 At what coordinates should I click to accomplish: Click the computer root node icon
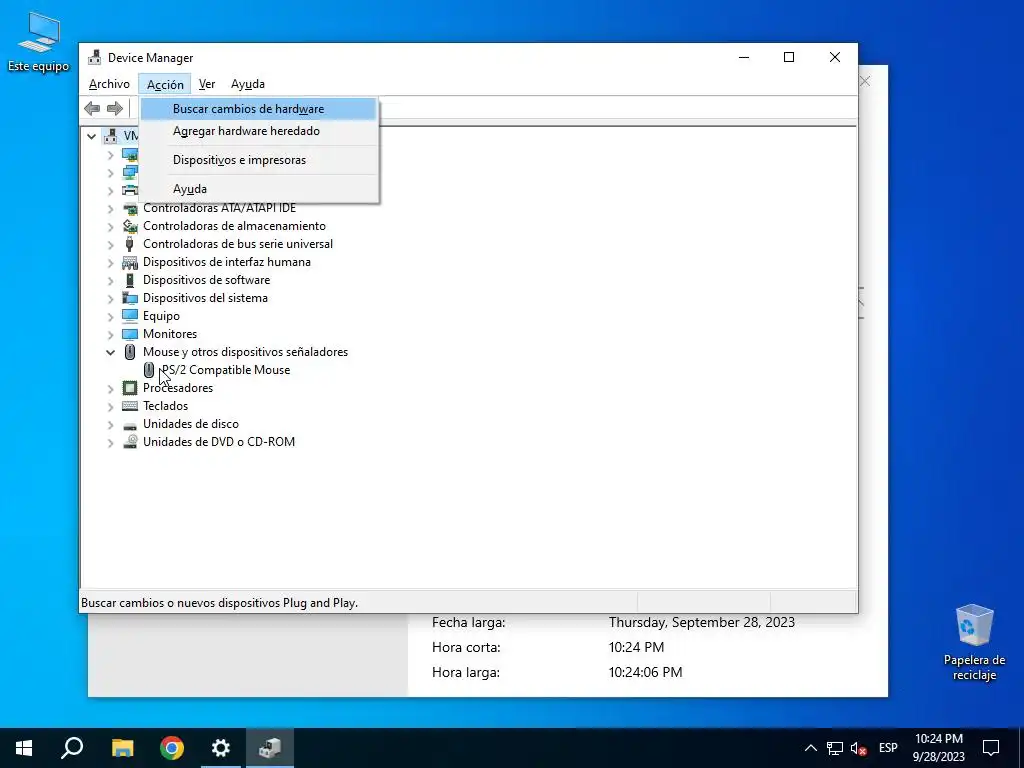point(112,136)
